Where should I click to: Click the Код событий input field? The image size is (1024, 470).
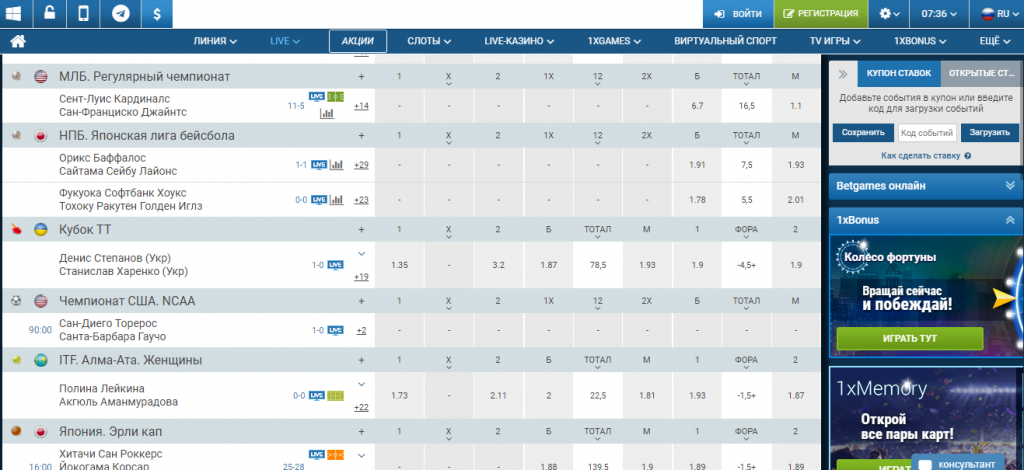point(927,133)
